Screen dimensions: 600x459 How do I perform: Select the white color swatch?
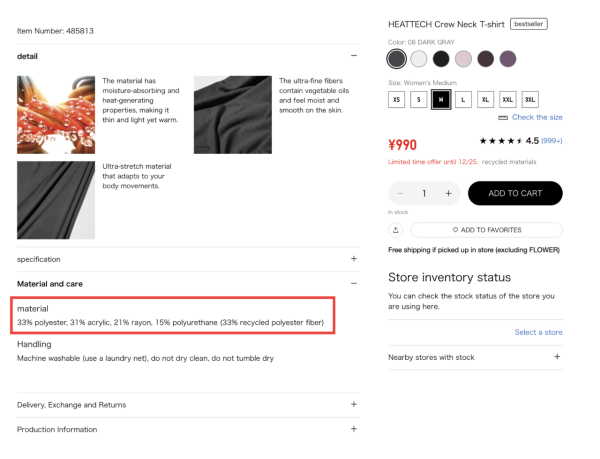[419, 58]
